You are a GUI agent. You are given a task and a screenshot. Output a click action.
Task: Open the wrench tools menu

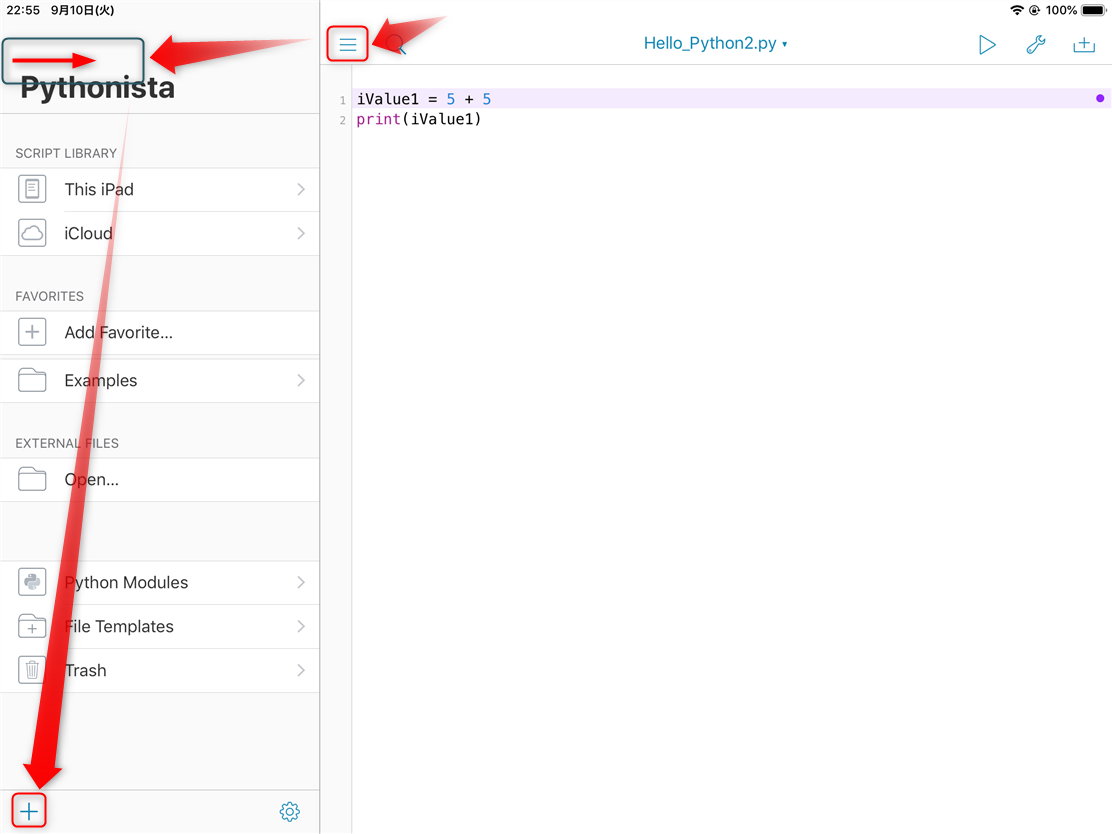[1036, 45]
